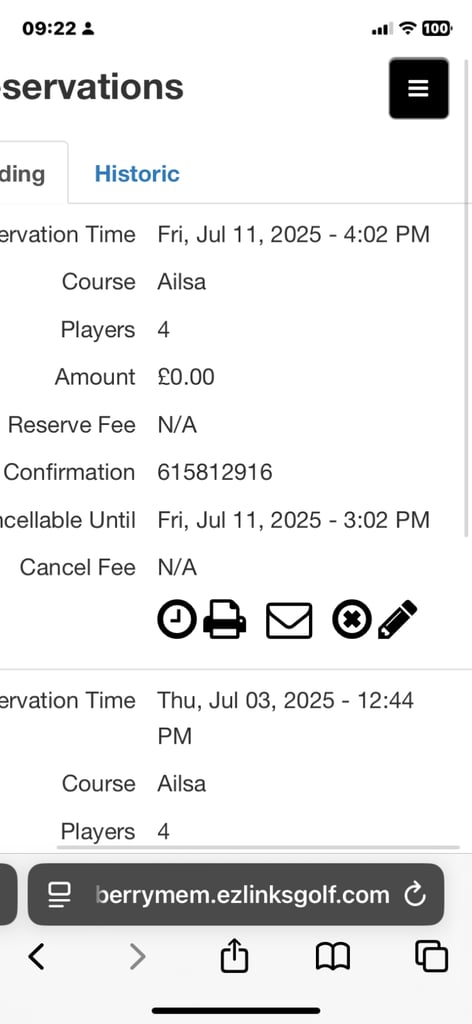472x1024 pixels.
Task: Go back with Safari back arrow
Action: pyautogui.click(x=37, y=957)
